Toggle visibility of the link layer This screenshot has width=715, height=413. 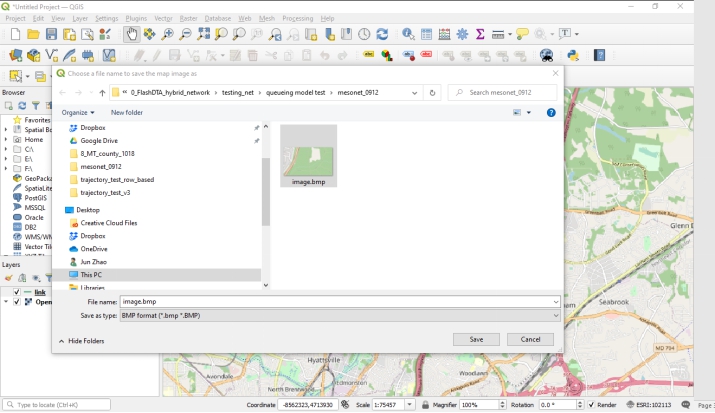(x=17, y=292)
